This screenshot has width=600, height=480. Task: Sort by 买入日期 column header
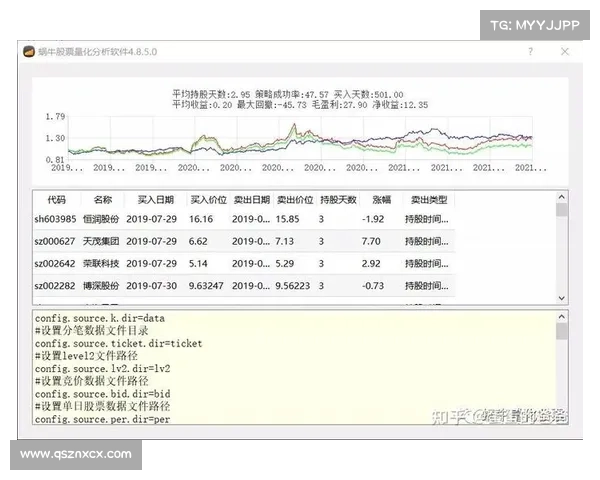[x=155, y=199]
